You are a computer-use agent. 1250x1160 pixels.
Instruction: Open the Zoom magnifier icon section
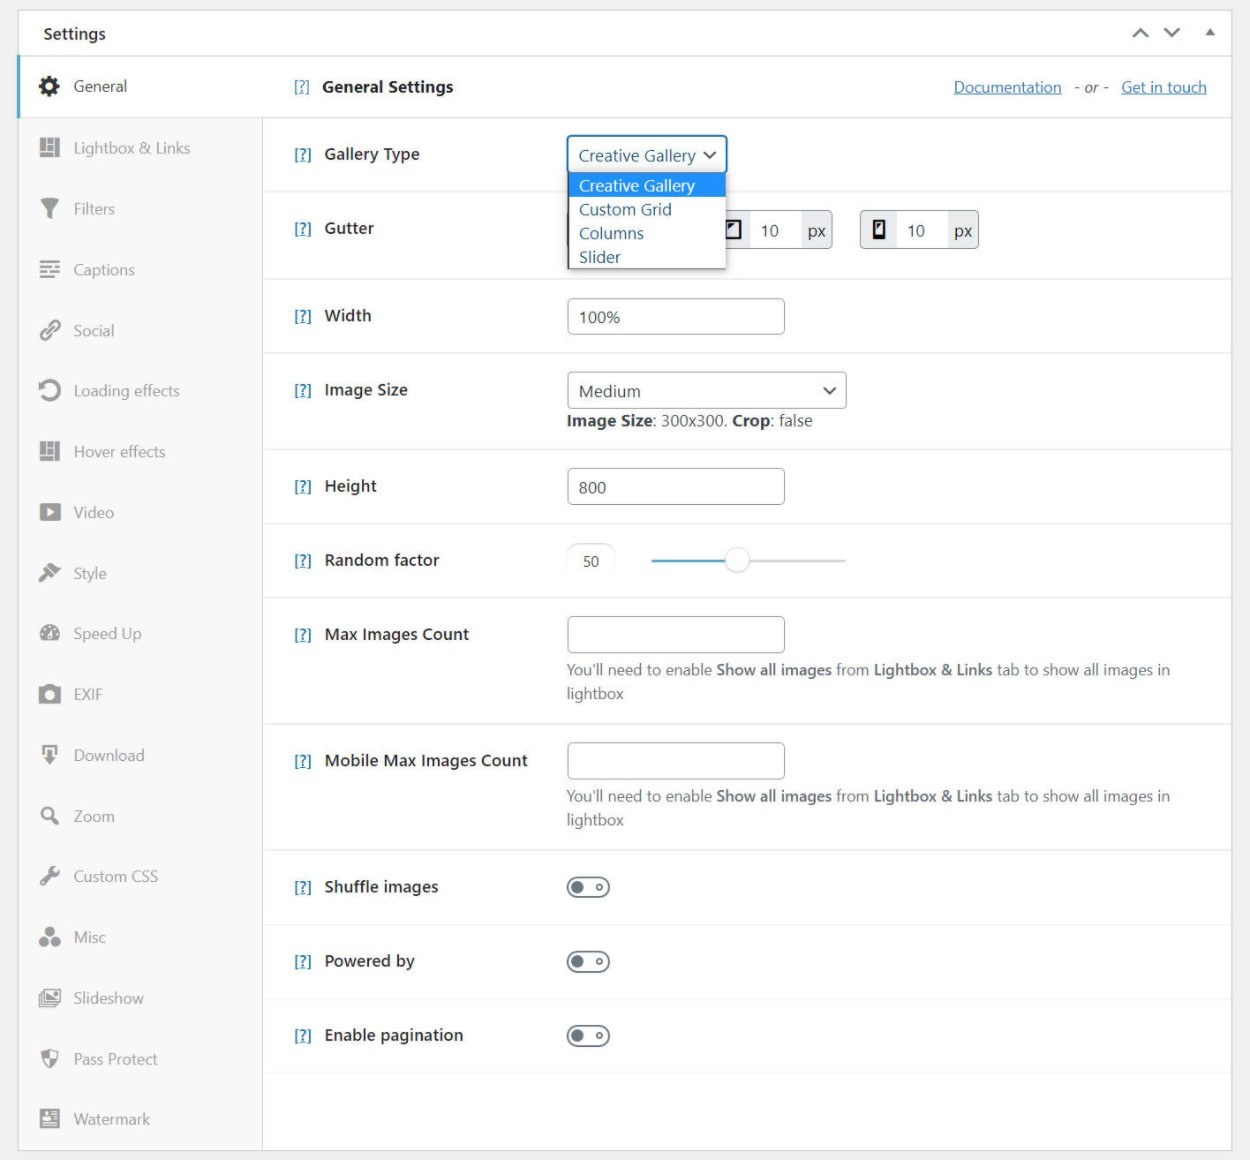point(49,816)
